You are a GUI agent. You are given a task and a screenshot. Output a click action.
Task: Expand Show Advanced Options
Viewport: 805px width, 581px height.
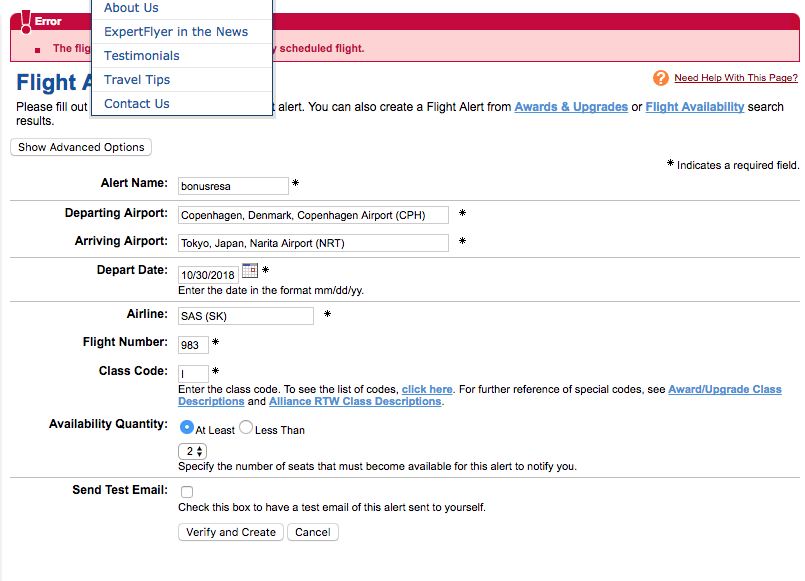81,147
